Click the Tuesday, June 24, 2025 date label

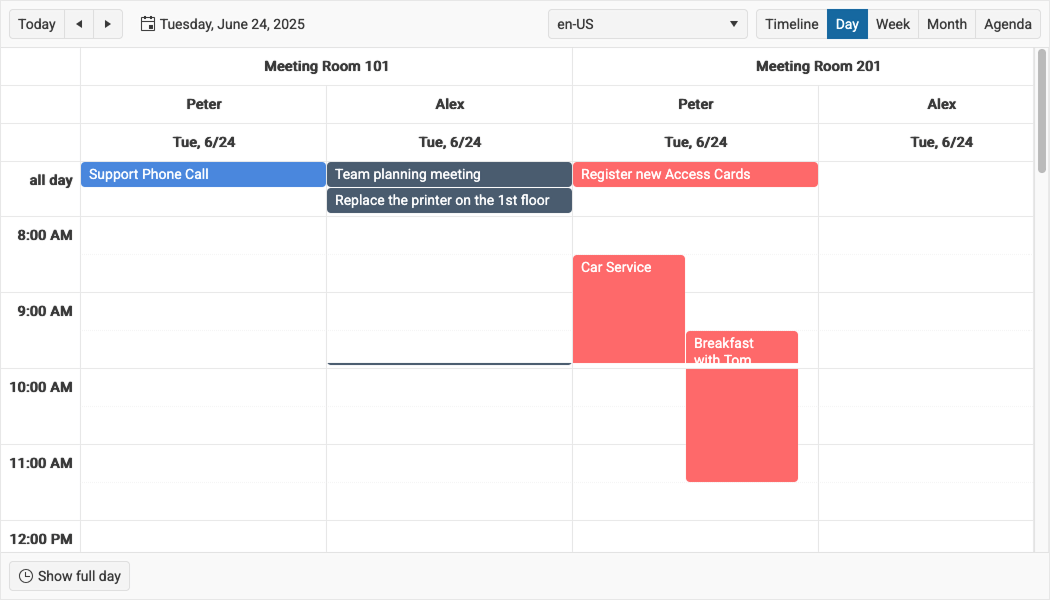(232, 24)
